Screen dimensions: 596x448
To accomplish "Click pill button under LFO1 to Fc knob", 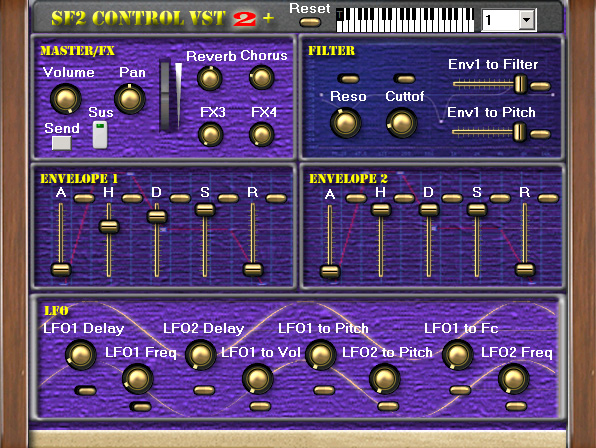I will click(x=460, y=390).
